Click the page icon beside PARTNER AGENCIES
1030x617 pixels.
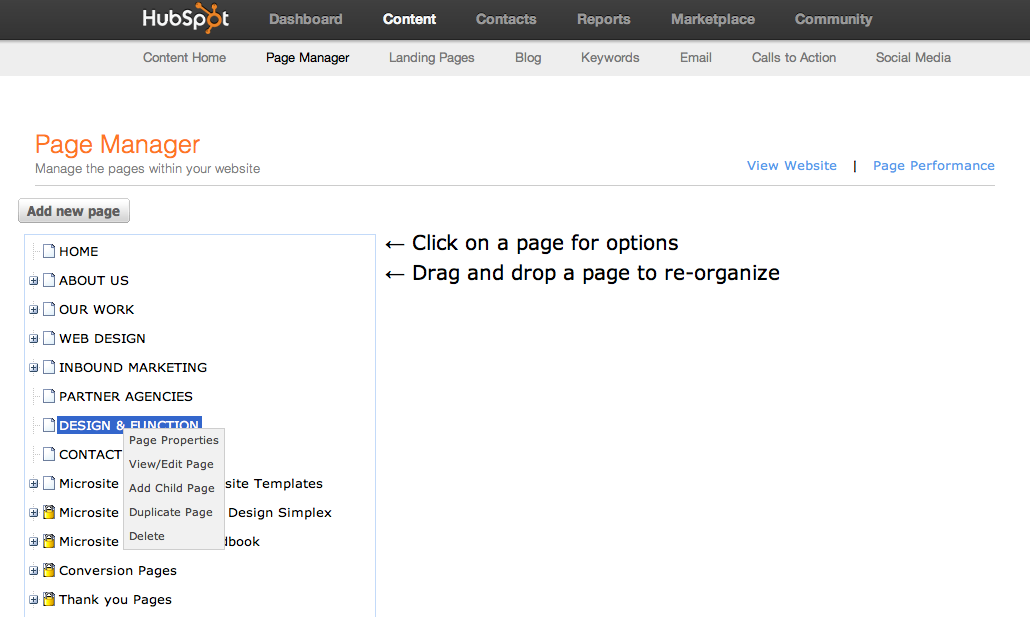point(47,396)
